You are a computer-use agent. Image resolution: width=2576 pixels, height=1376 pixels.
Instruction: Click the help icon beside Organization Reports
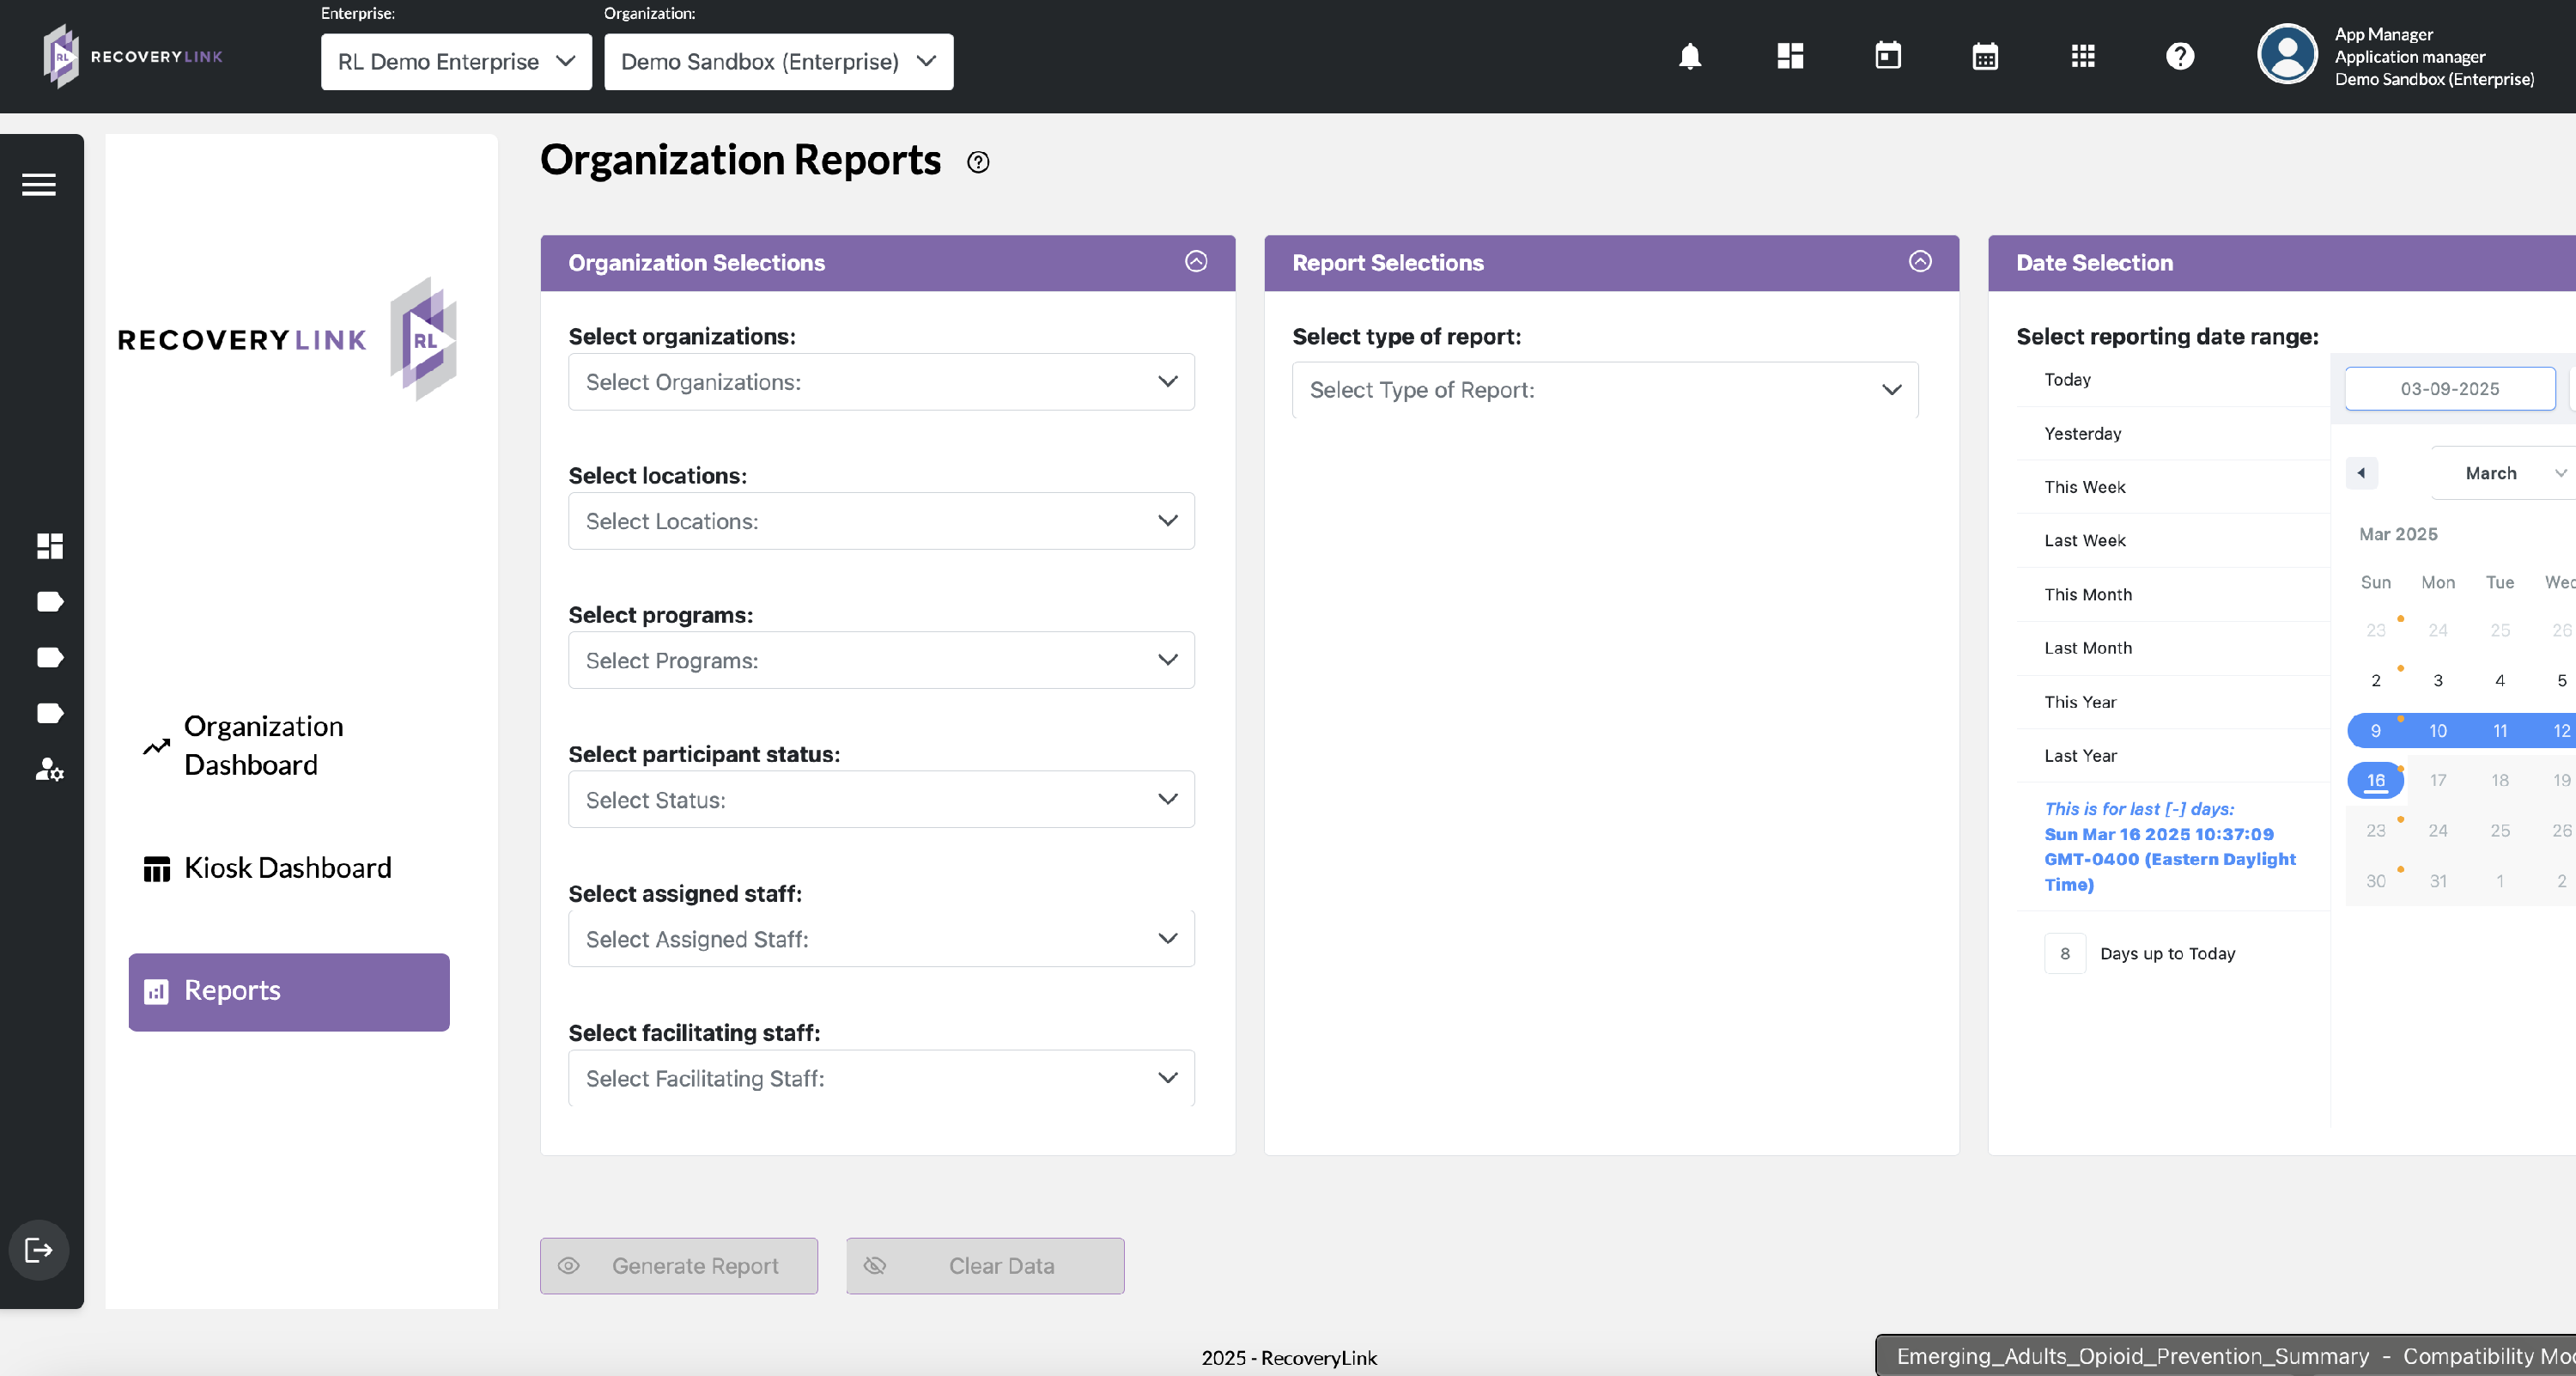pos(978,163)
